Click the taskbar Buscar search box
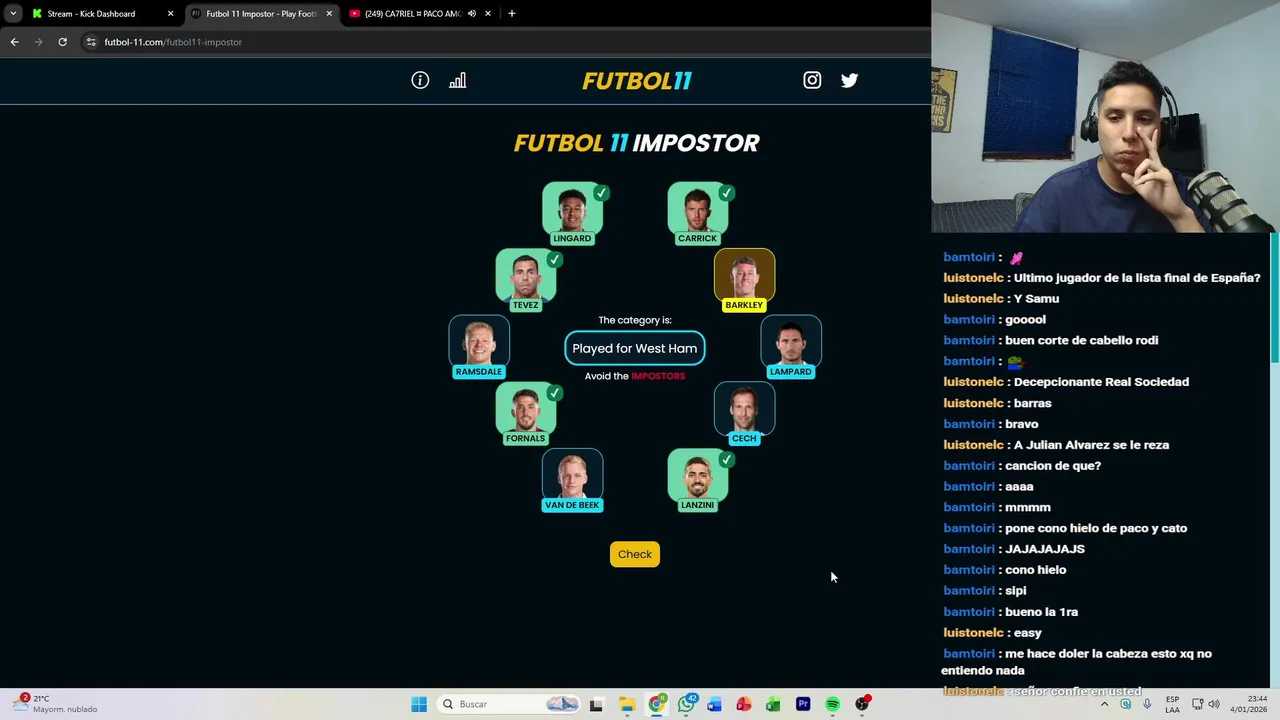 (510, 704)
